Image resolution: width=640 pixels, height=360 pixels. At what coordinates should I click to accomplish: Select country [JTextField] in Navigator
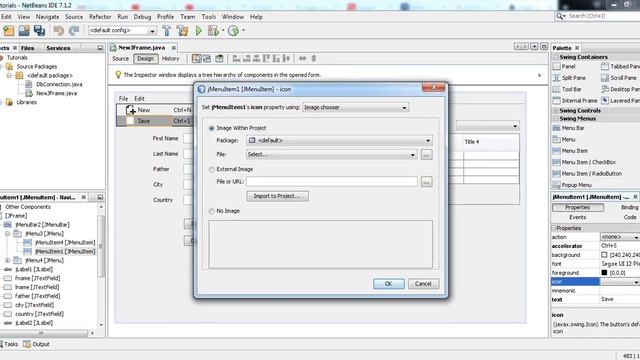[x=39, y=314]
